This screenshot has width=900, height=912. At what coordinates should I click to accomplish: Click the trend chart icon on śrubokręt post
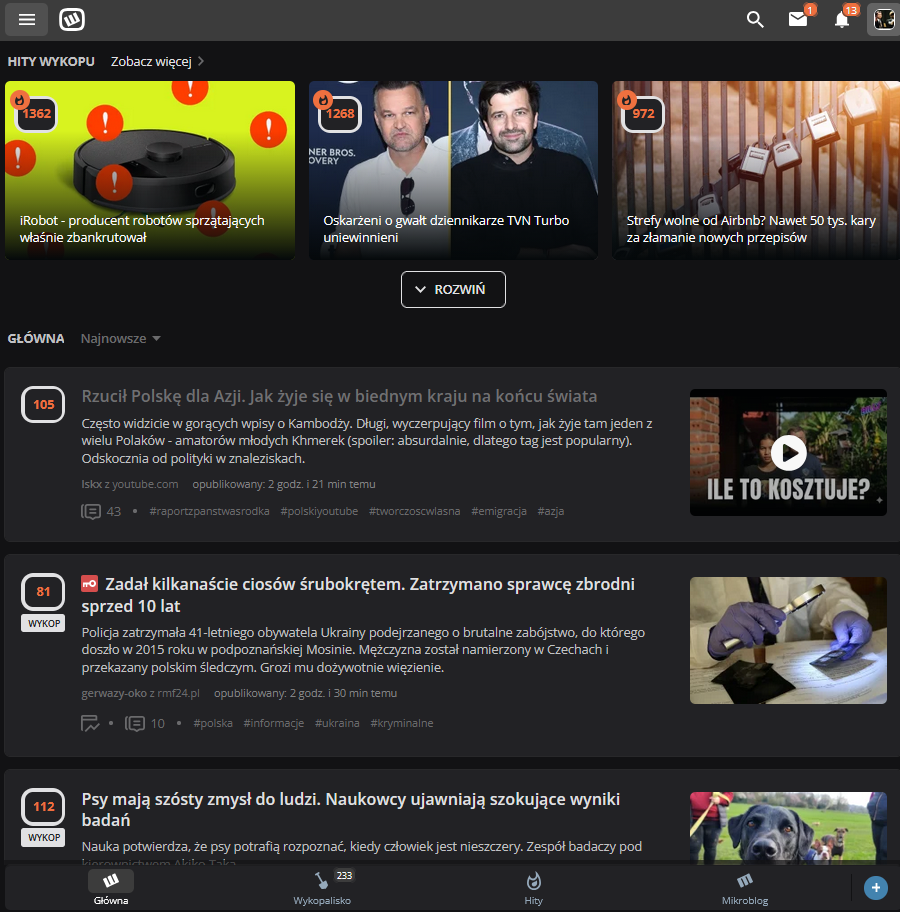click(x=91, y=723)
